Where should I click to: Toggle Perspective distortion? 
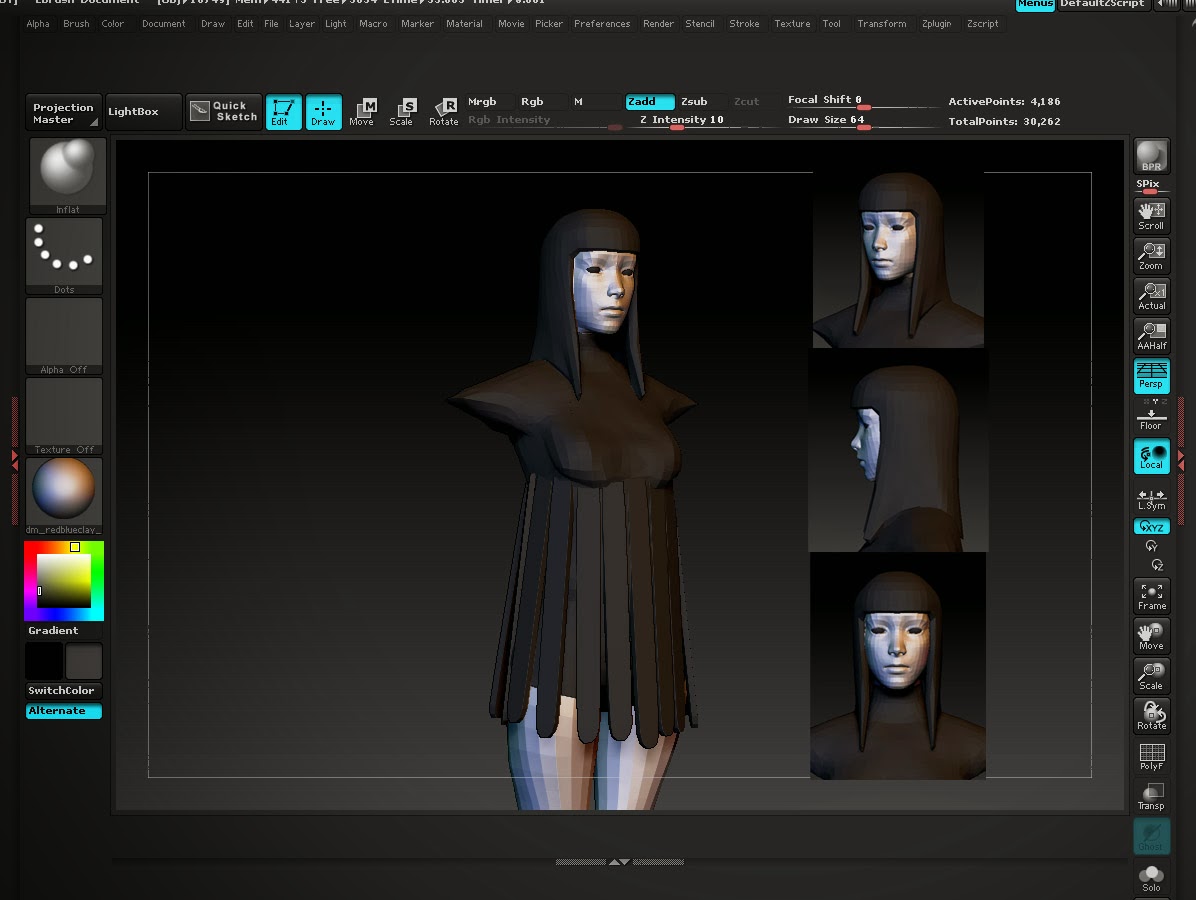(1151, 375)
